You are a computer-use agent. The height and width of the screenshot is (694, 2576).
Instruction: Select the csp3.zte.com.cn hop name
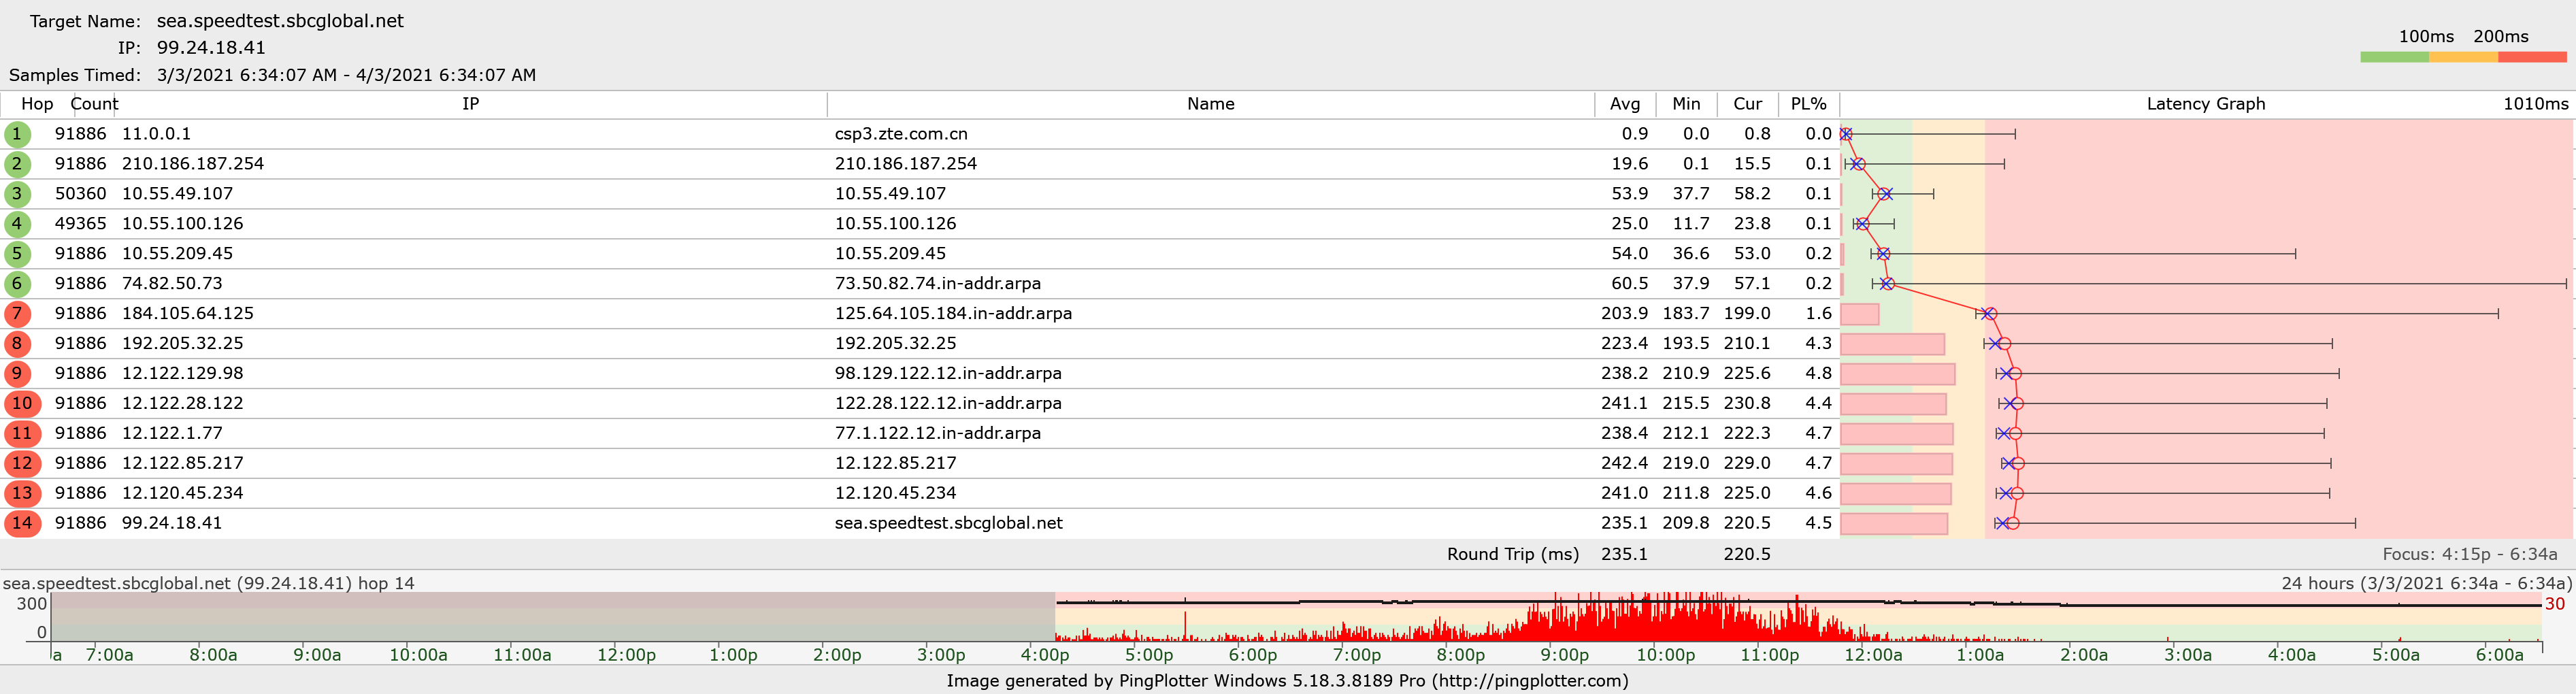900,134
